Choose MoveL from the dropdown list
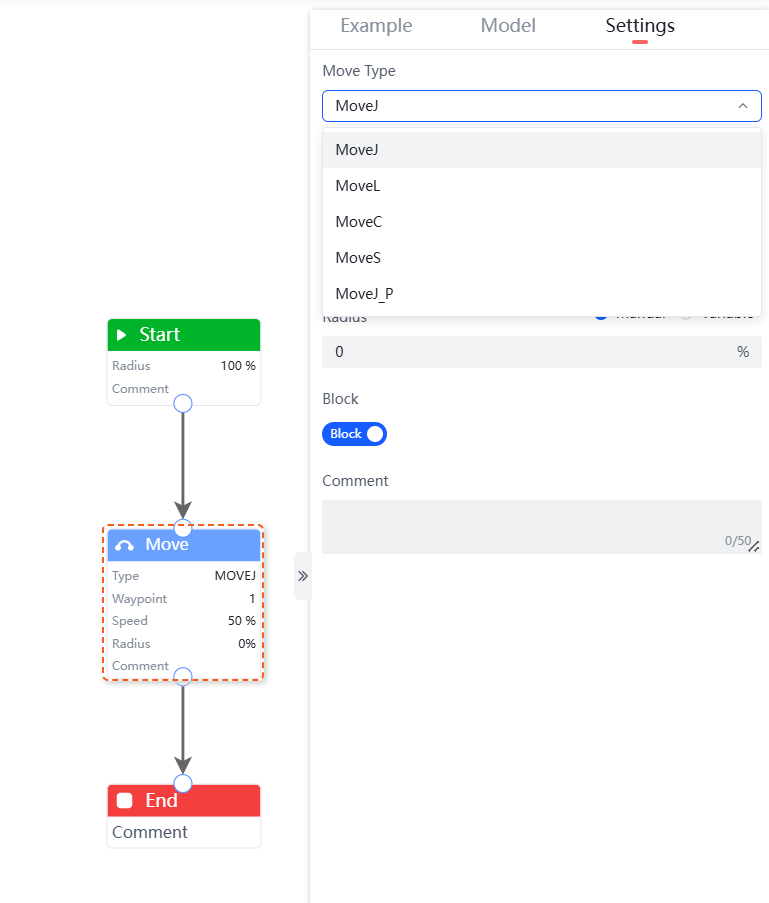The image size is (769, 903). [358, 186]
